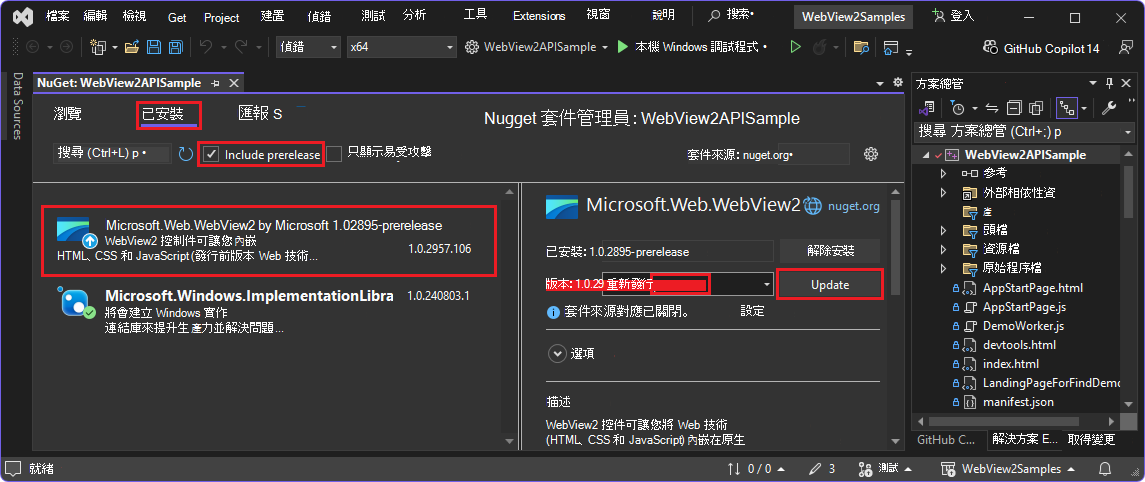The image size is (1145, 482).
Task: Click the notifications bell in the status bar
Action: tap(1106, 468)
